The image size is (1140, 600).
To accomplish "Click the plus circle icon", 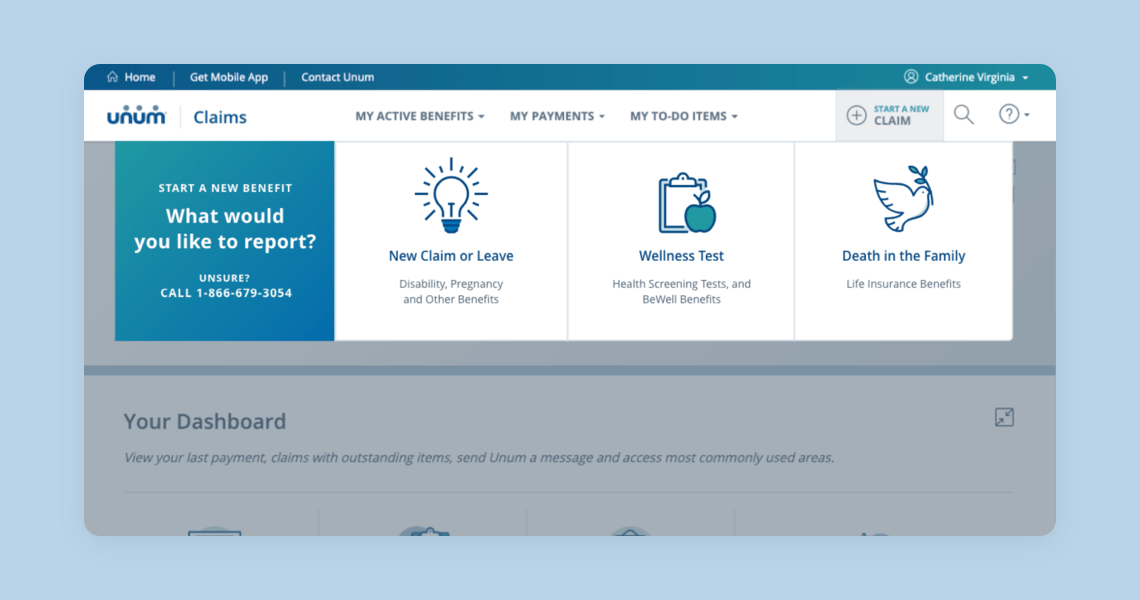I will 856,115.
